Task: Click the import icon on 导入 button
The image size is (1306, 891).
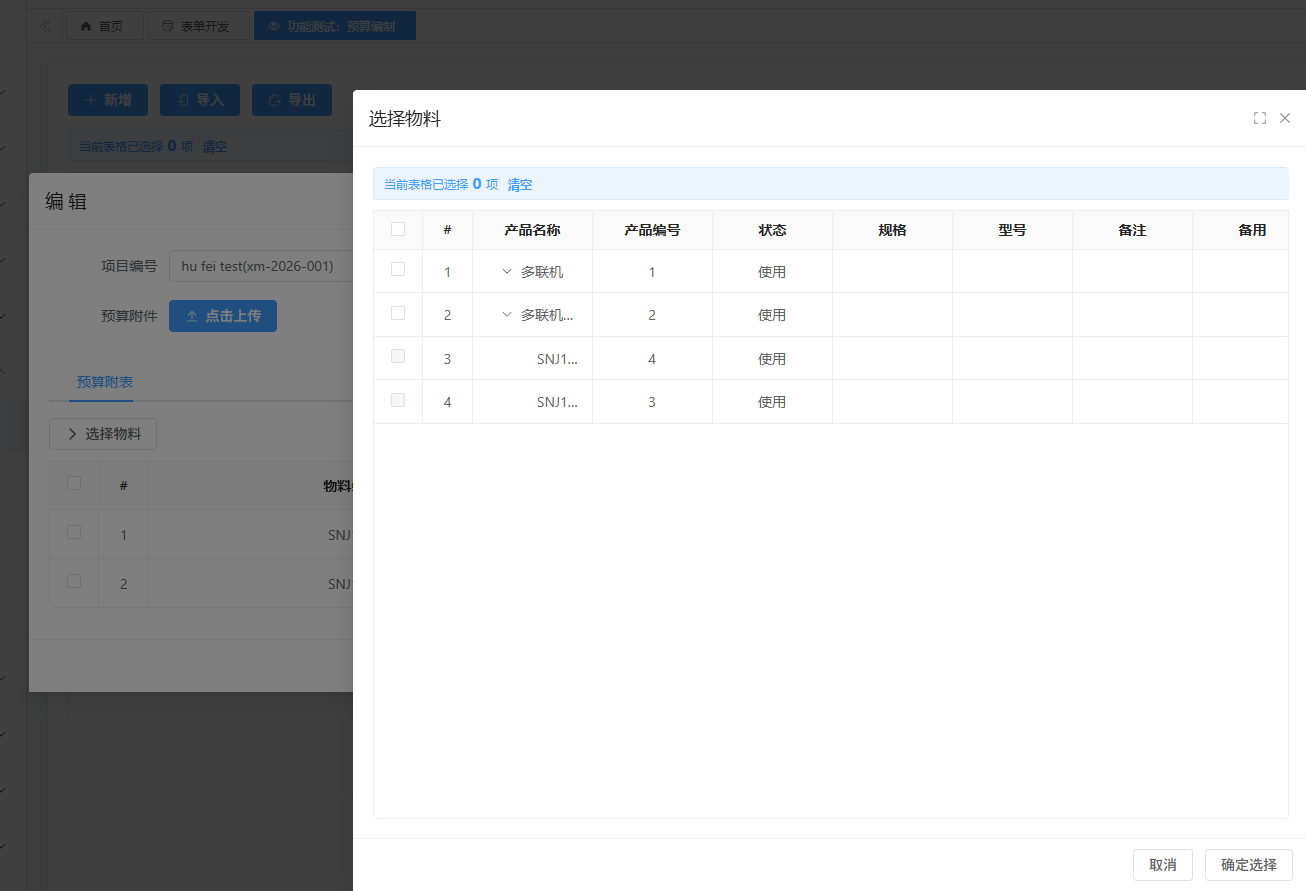Action: coord(183,100)
